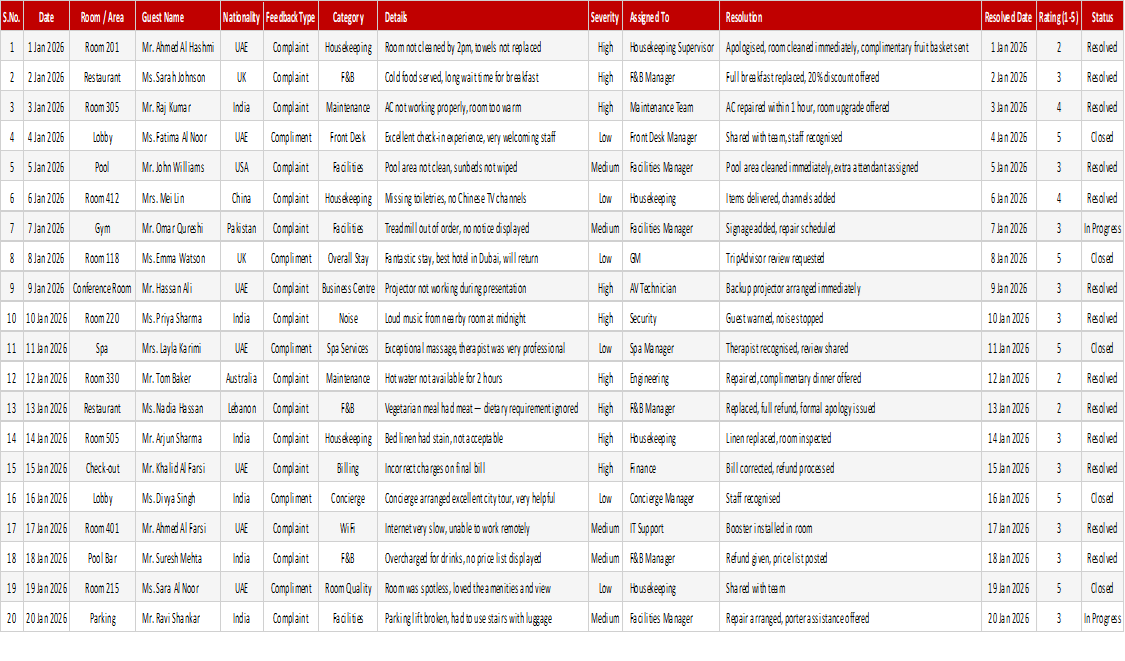Click cell 'Mr. Khalid Al Farsi'

tap(178, 469)
